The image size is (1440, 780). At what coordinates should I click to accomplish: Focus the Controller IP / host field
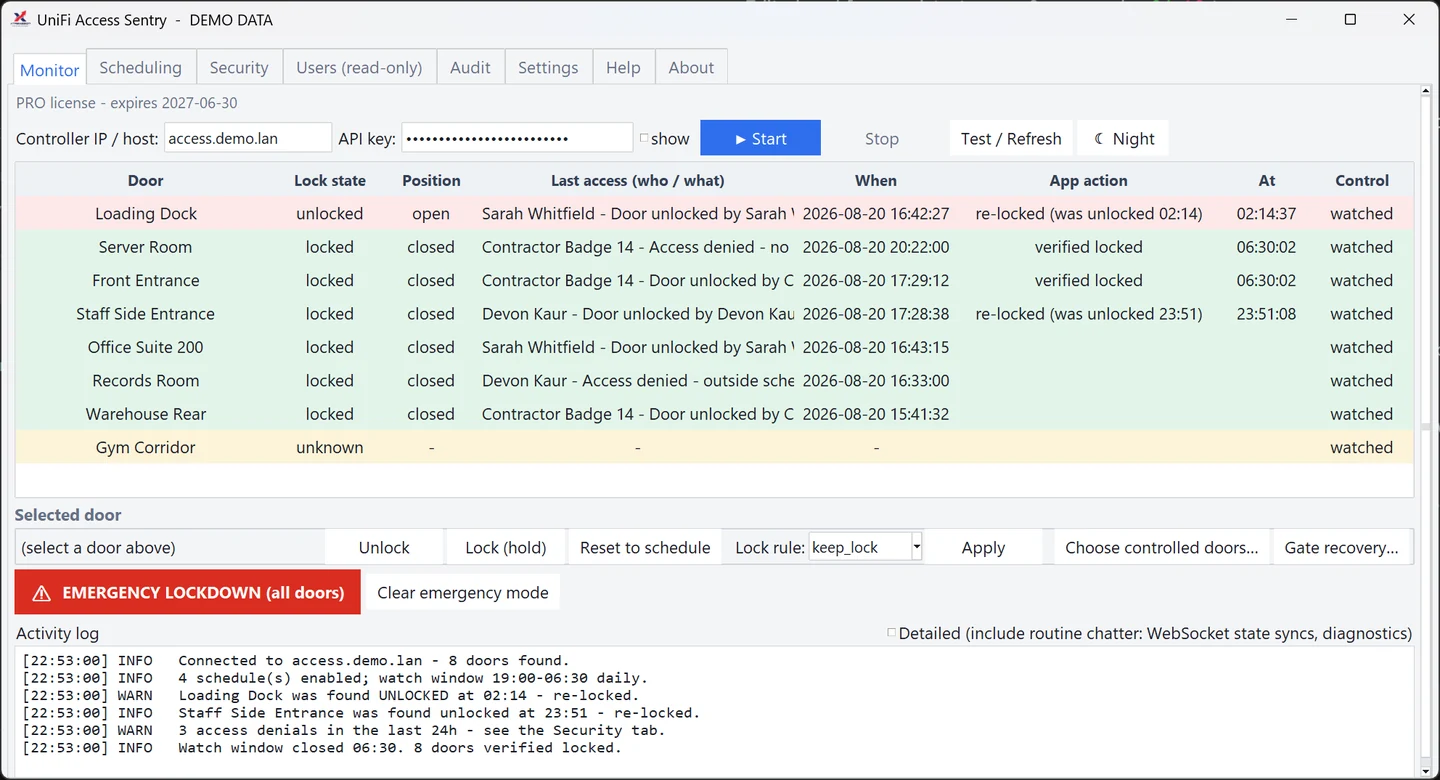point(248,138)
